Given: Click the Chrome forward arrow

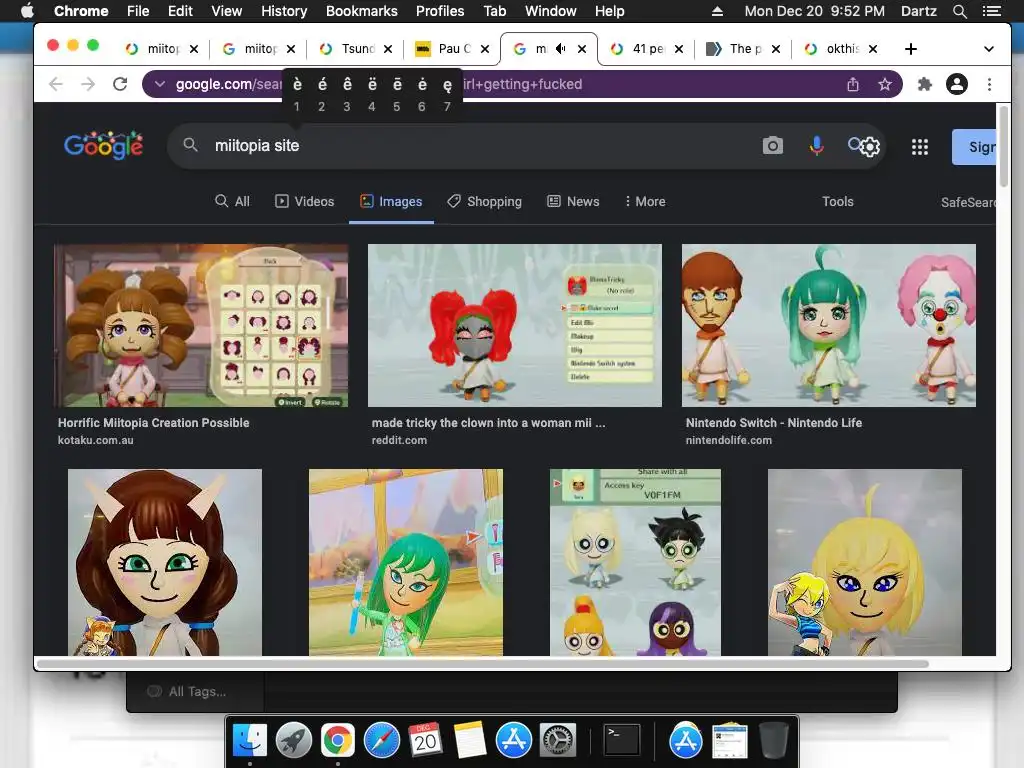Looking at the screenshot, I should (x=88, y=84).
